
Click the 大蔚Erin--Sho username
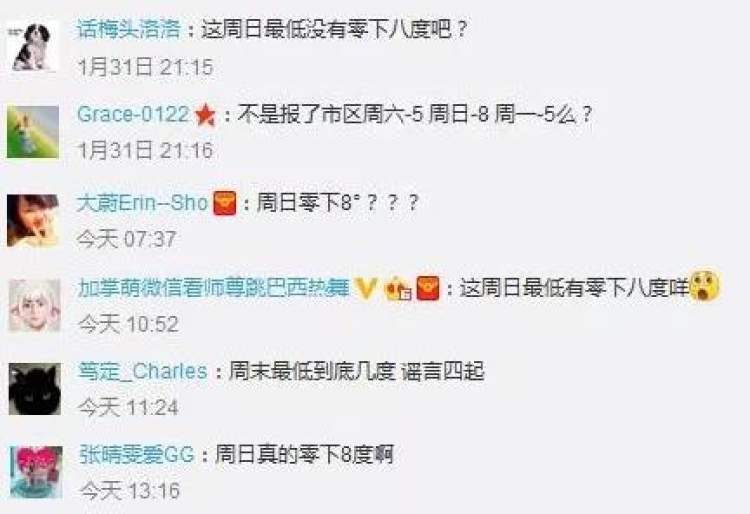(142, 203)
